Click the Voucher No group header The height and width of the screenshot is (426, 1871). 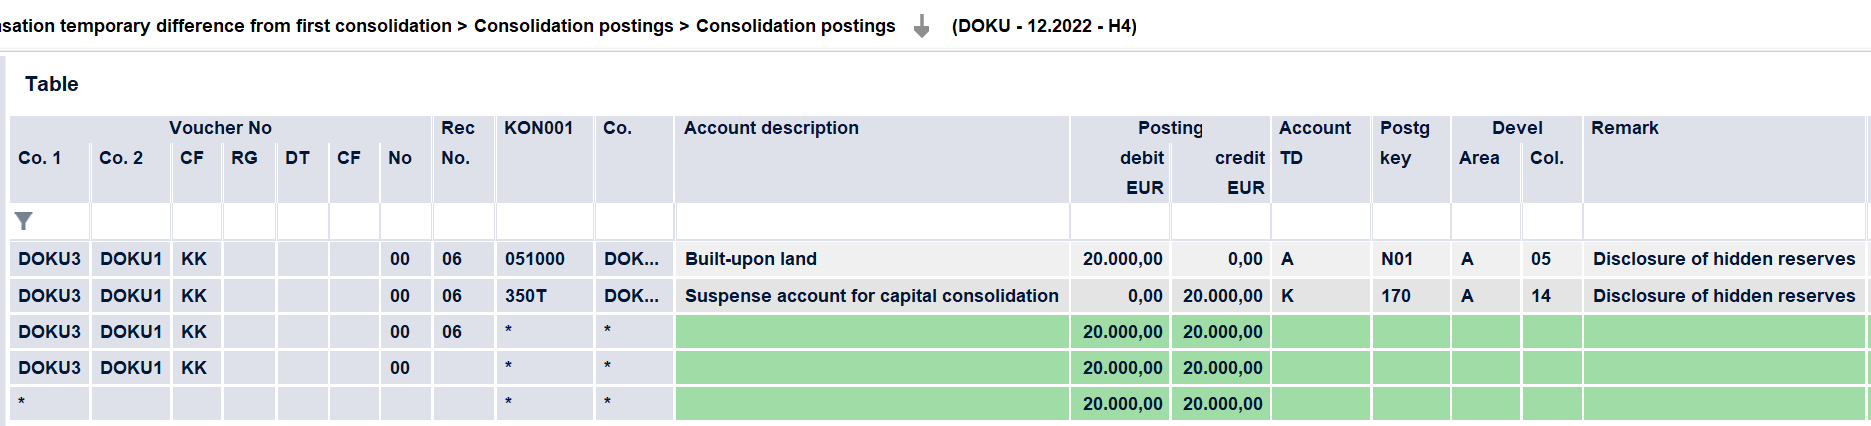[220, 128]
